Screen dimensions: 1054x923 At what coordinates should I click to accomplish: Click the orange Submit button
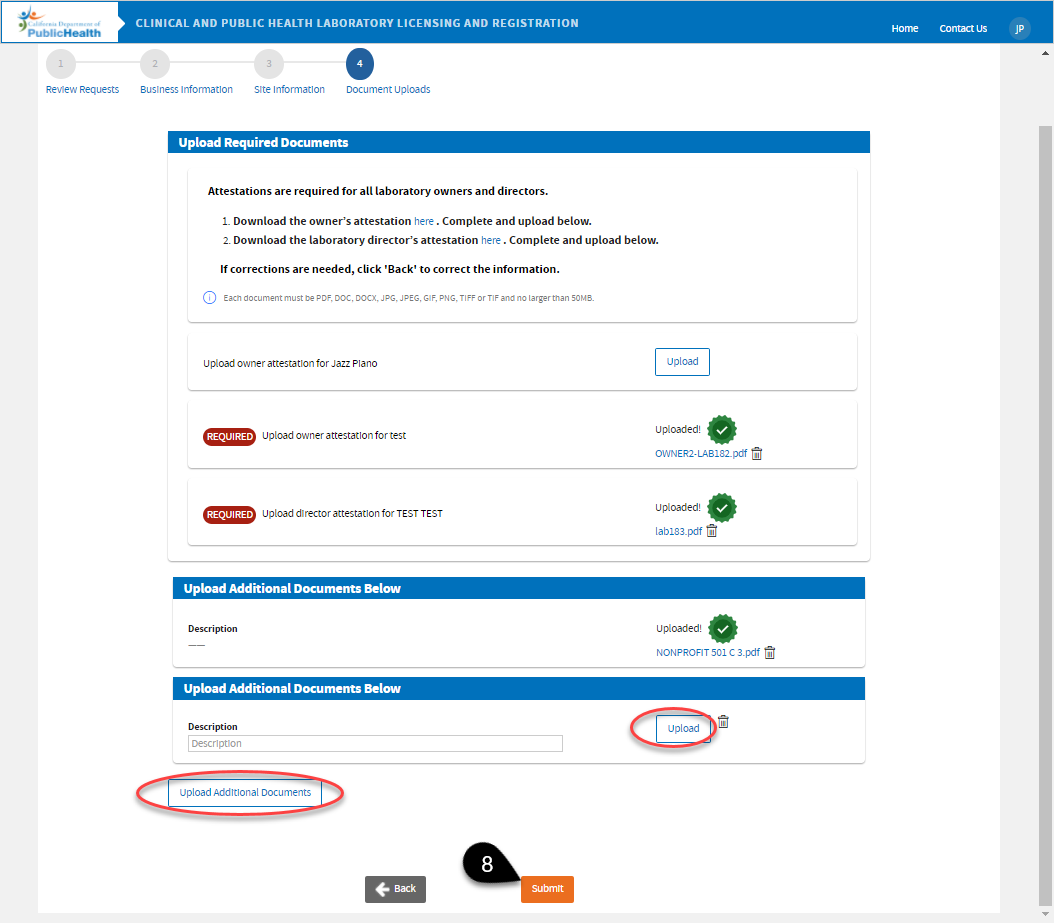547,889
